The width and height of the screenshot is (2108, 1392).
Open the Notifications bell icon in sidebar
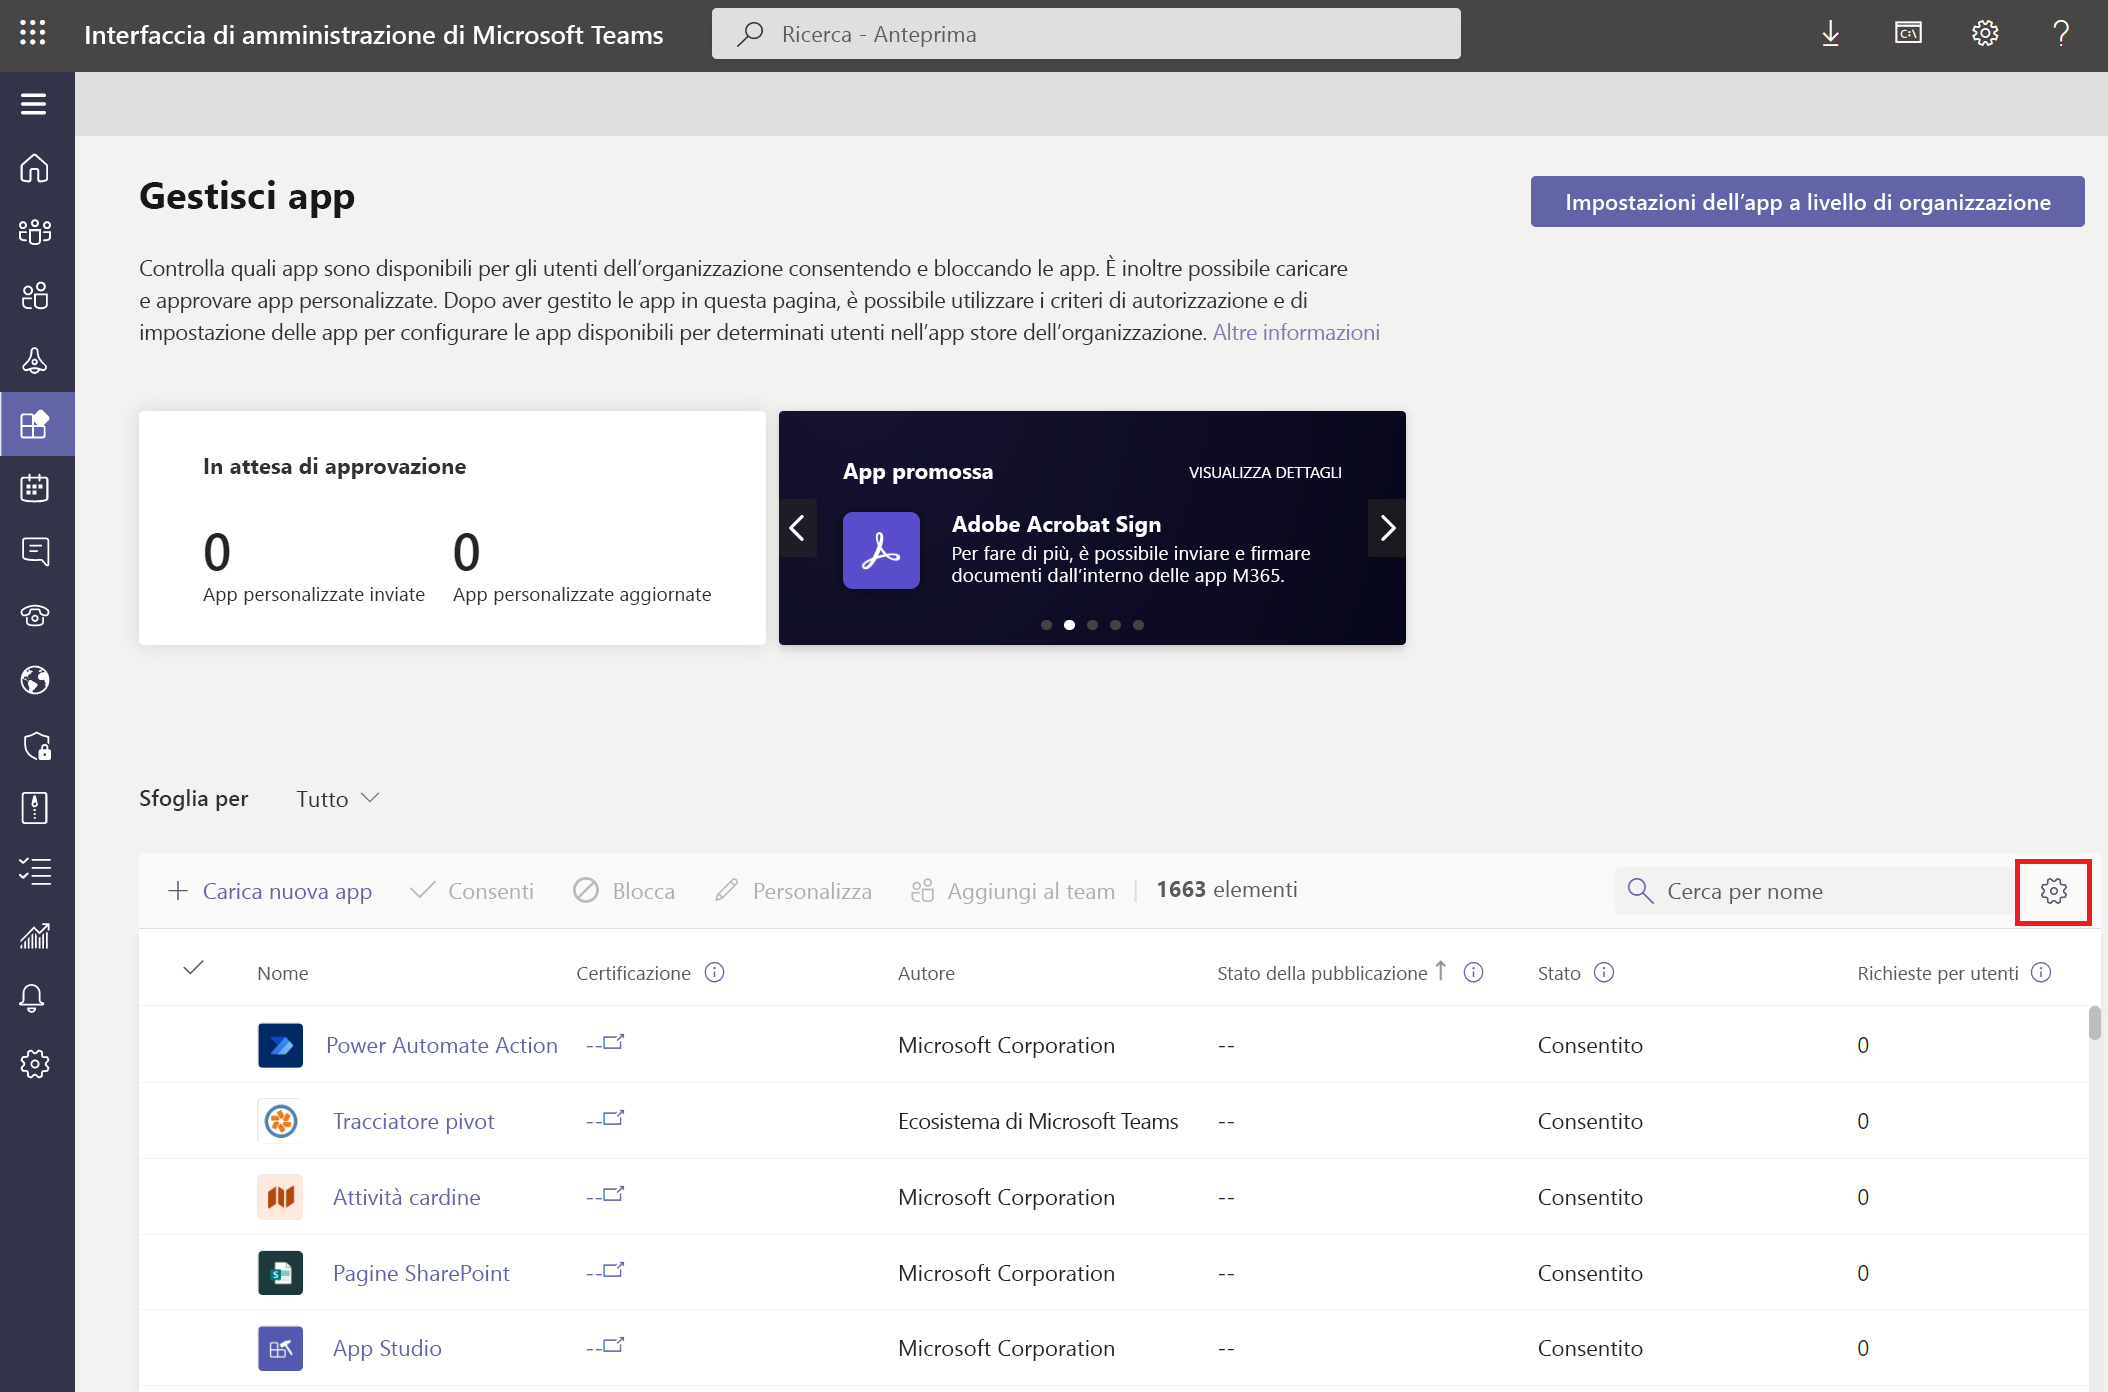(33, 998)
